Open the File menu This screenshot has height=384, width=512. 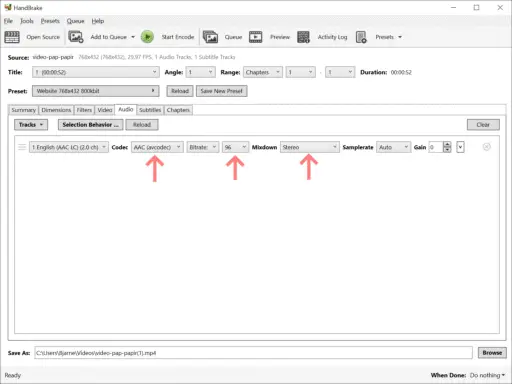[8, 21]
